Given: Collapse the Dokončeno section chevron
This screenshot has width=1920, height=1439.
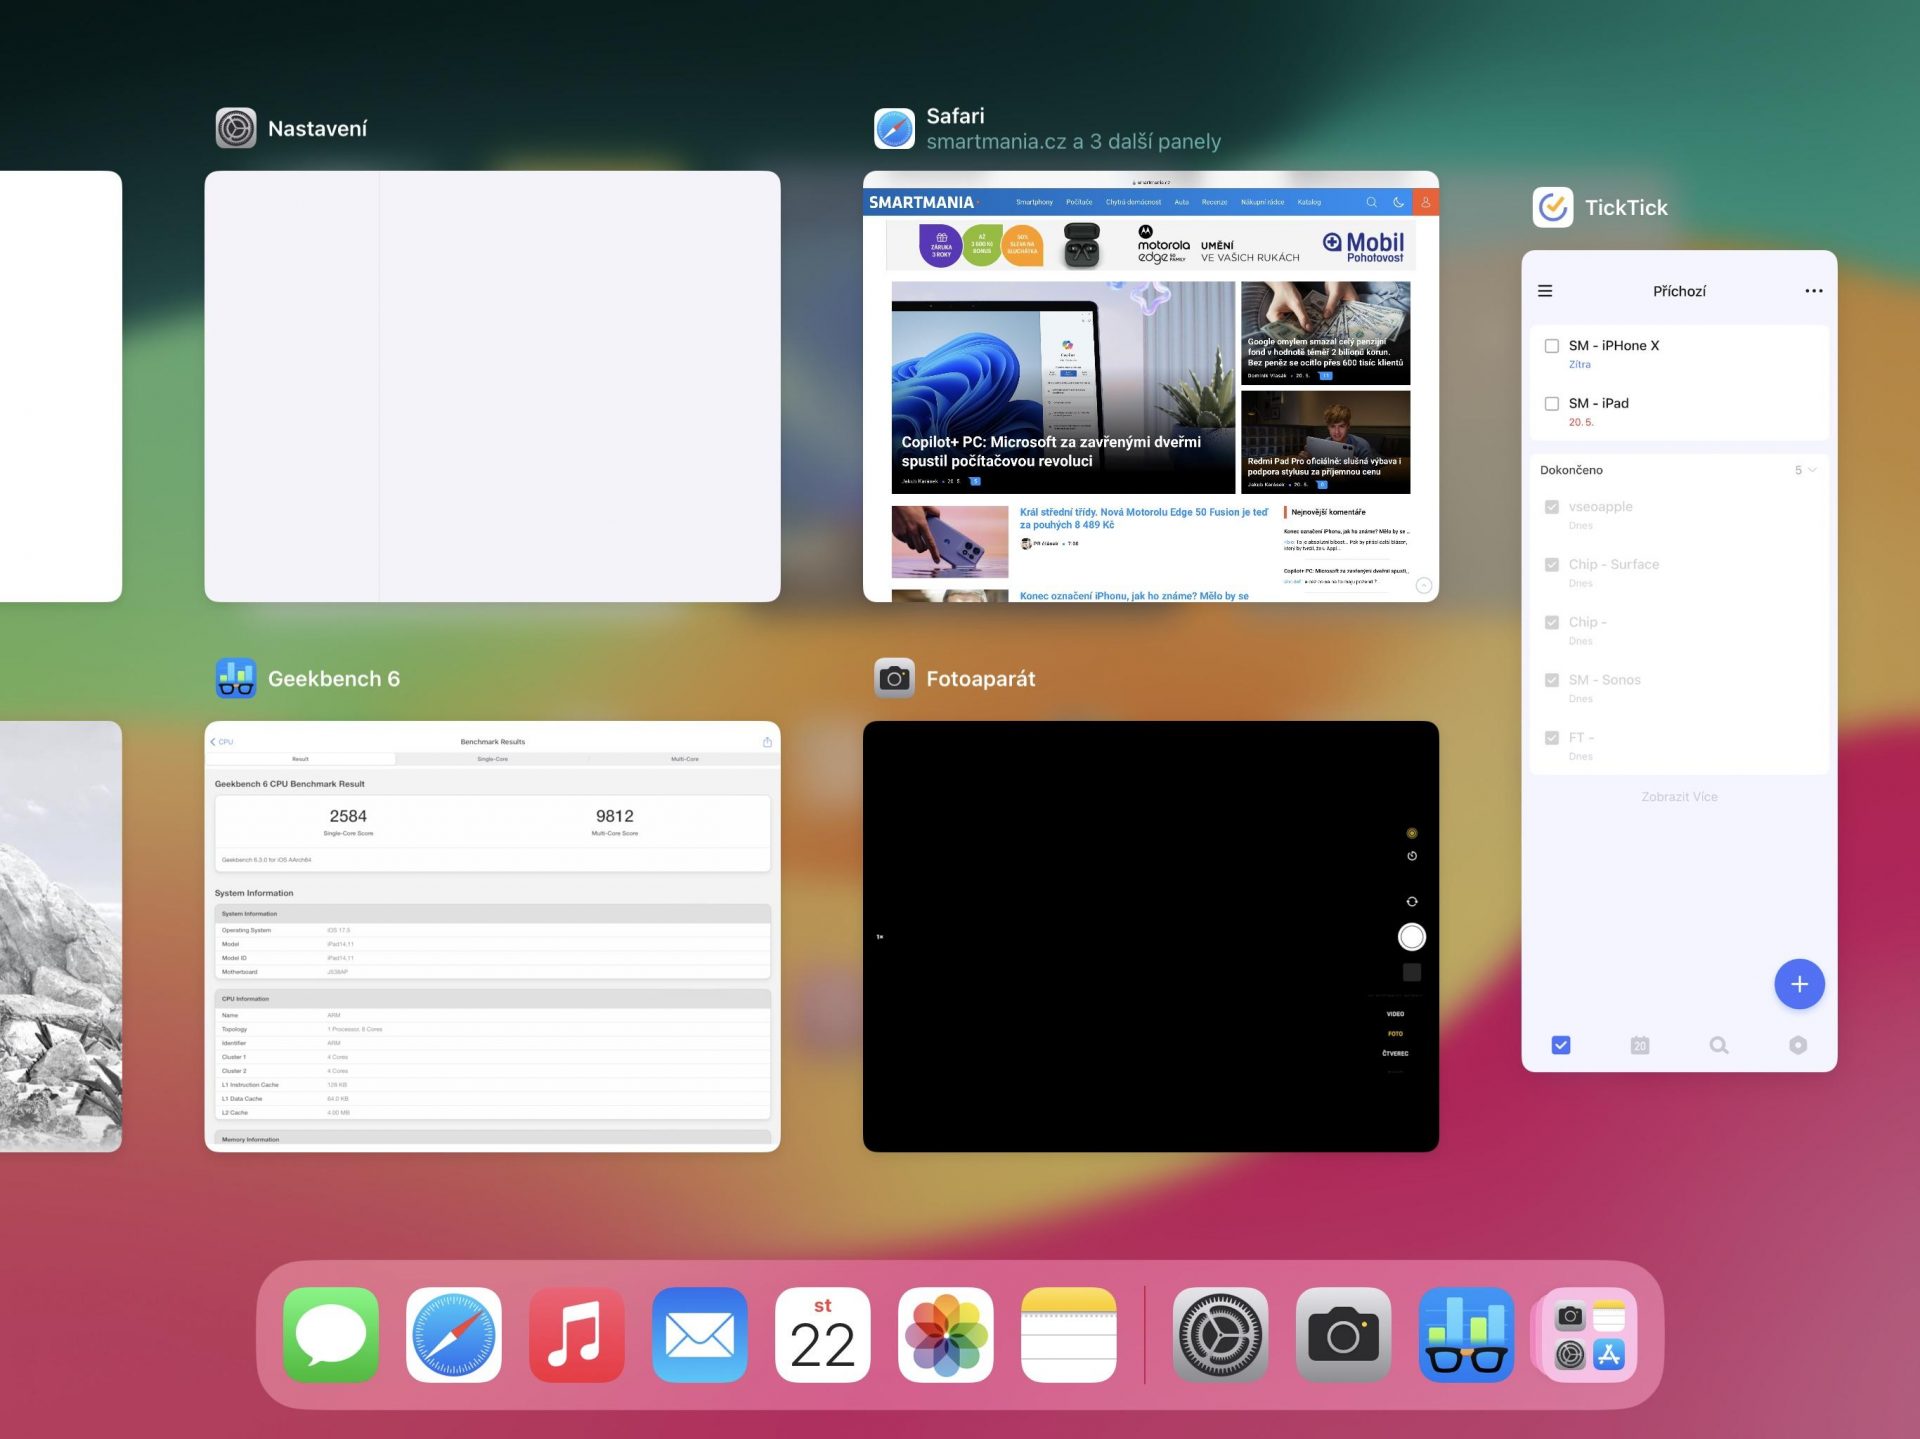Looking at the screenshot, I should (x=1812, y=470).
